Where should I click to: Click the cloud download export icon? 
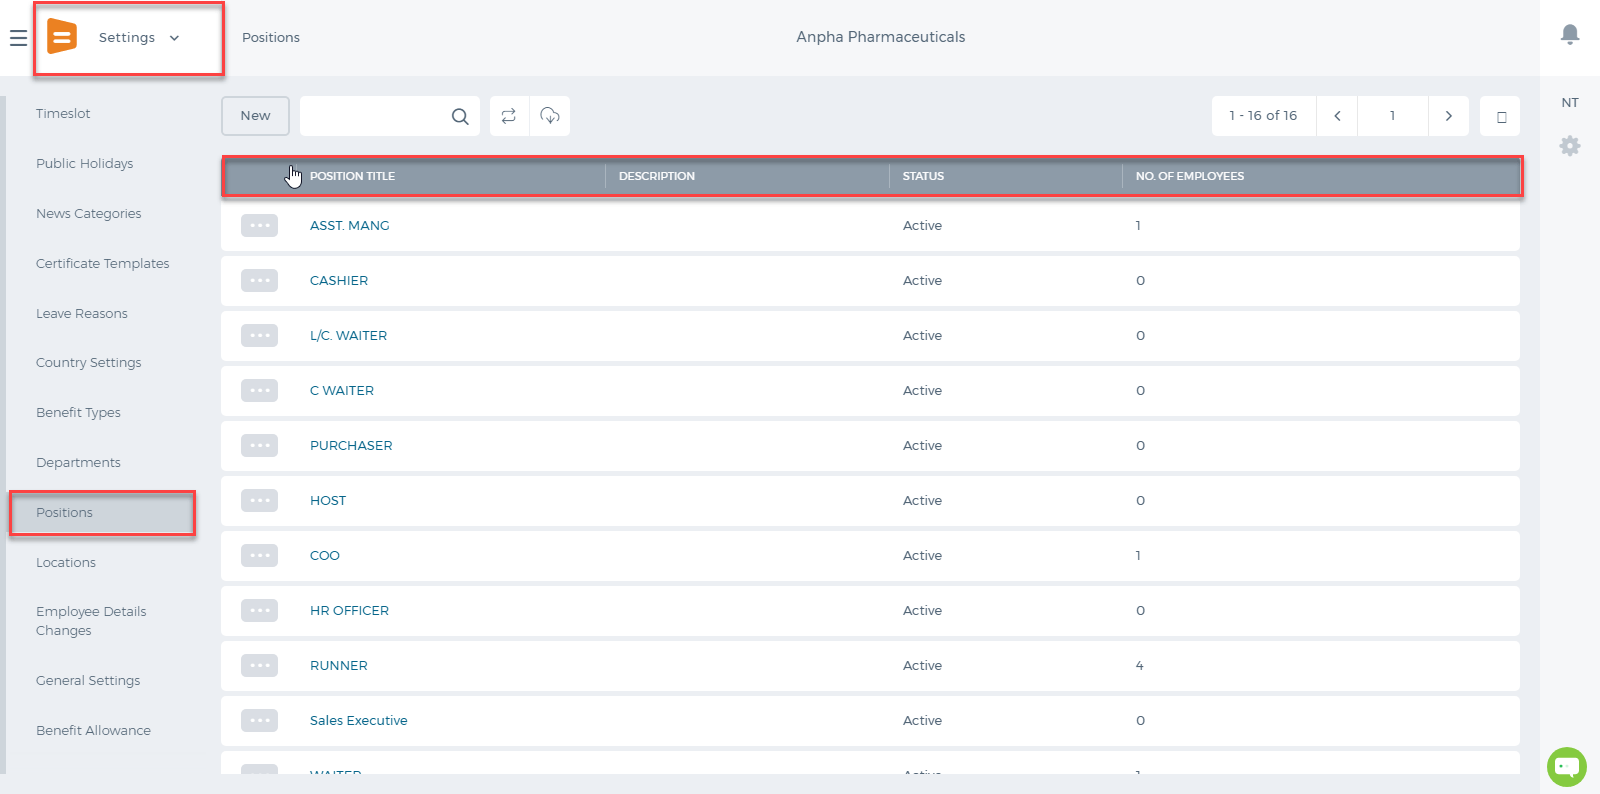coord(550,116)
